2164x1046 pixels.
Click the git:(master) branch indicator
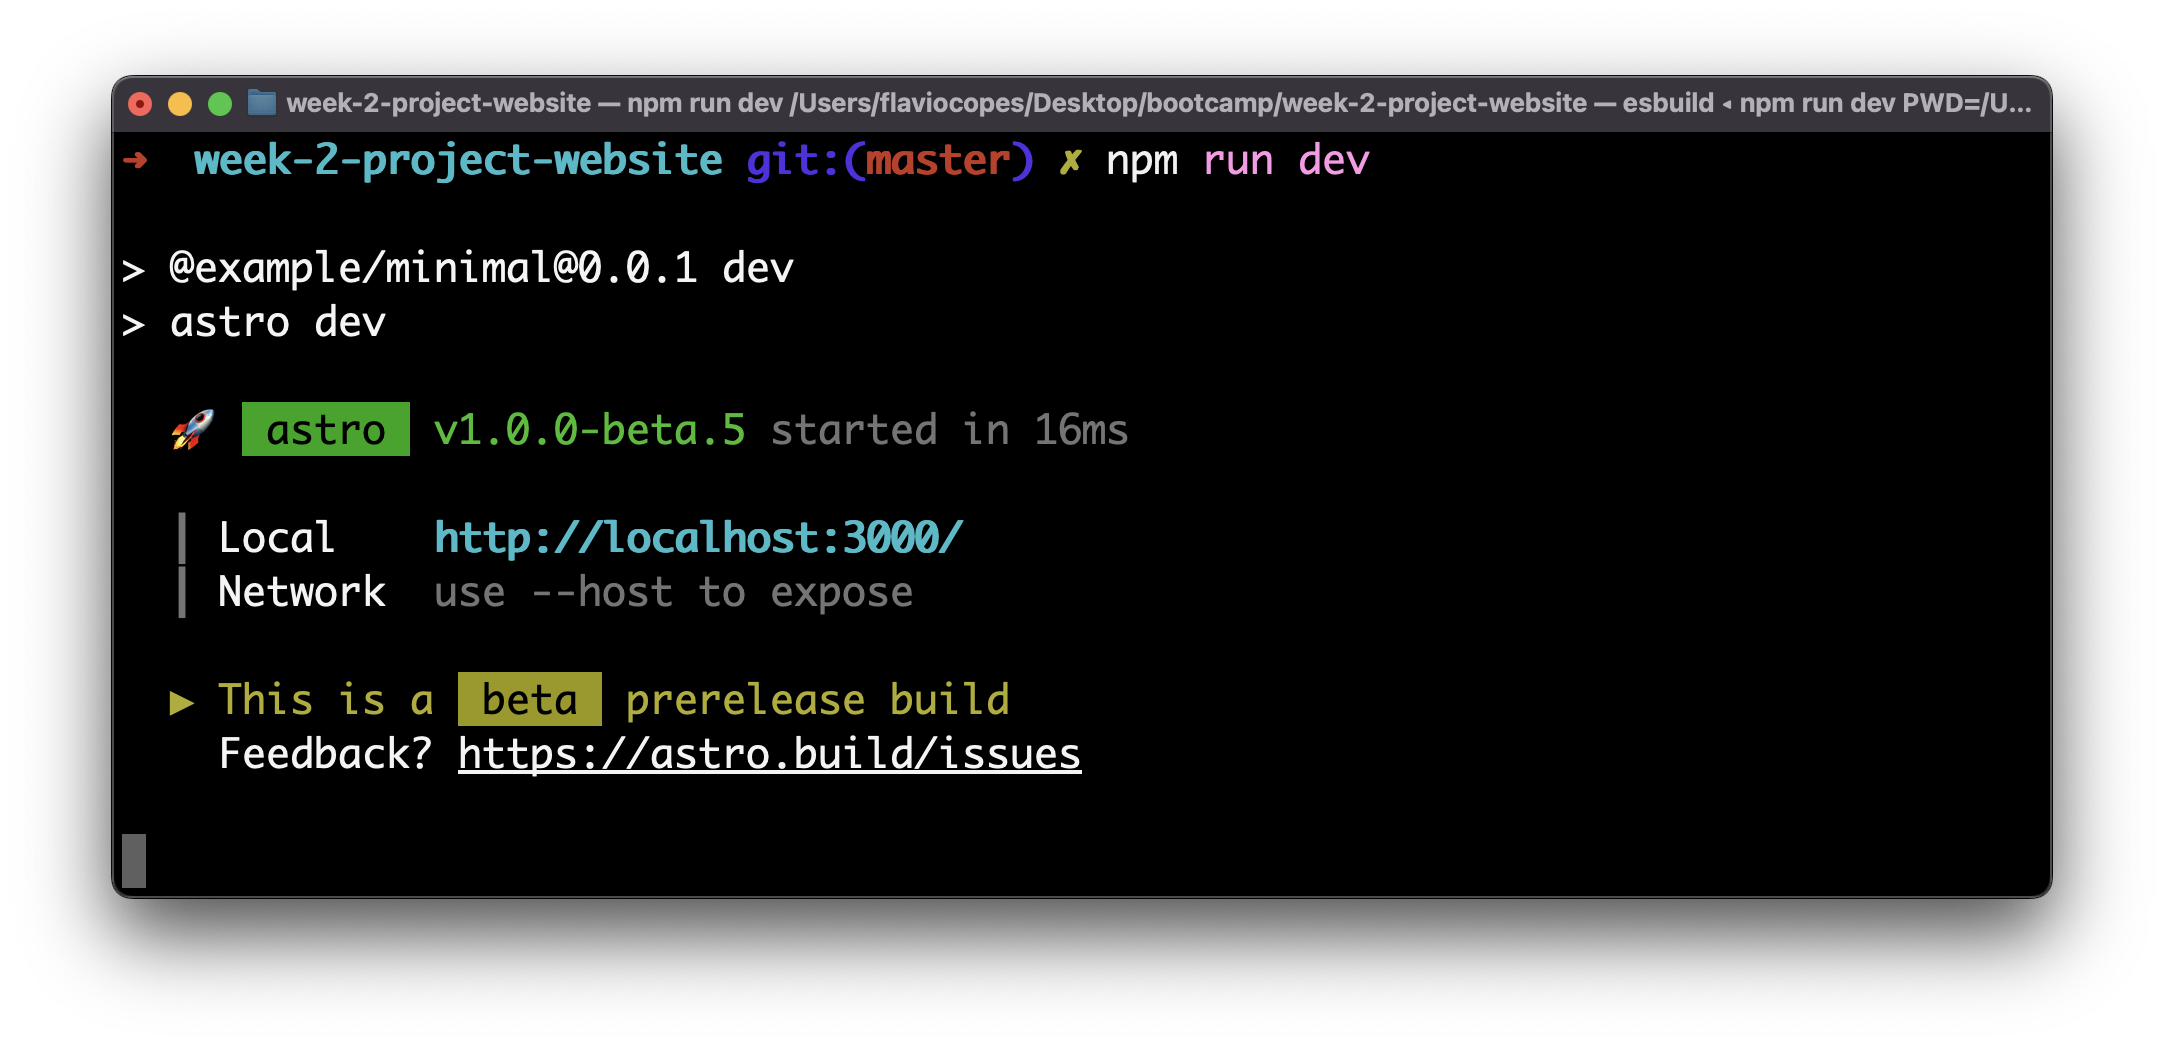click(889, 160)
